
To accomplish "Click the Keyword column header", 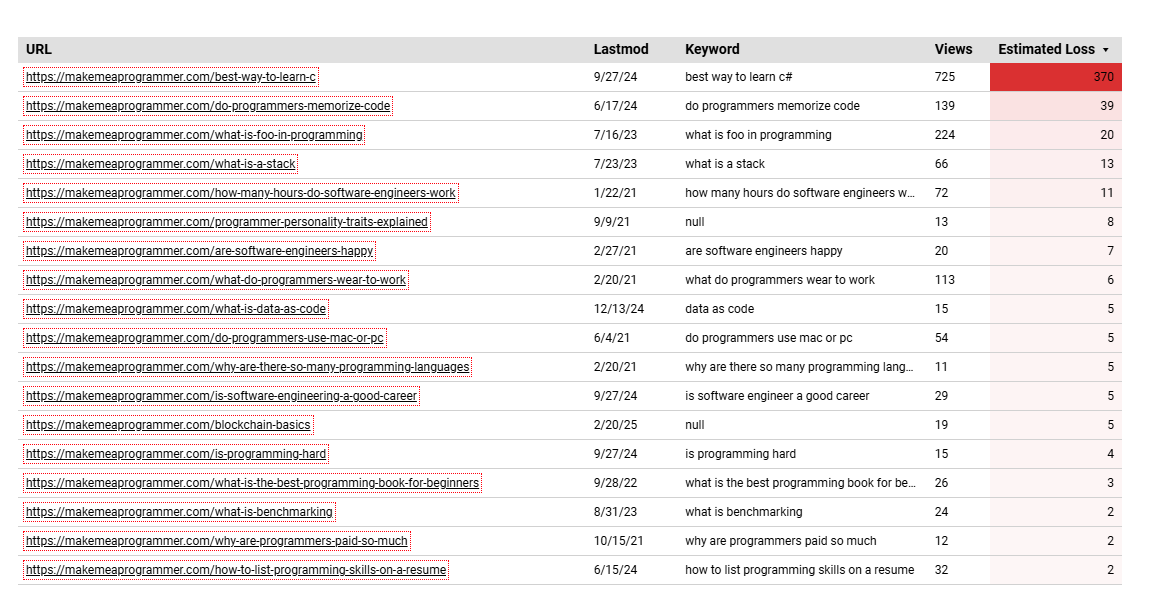I will [x=712, y=49].
